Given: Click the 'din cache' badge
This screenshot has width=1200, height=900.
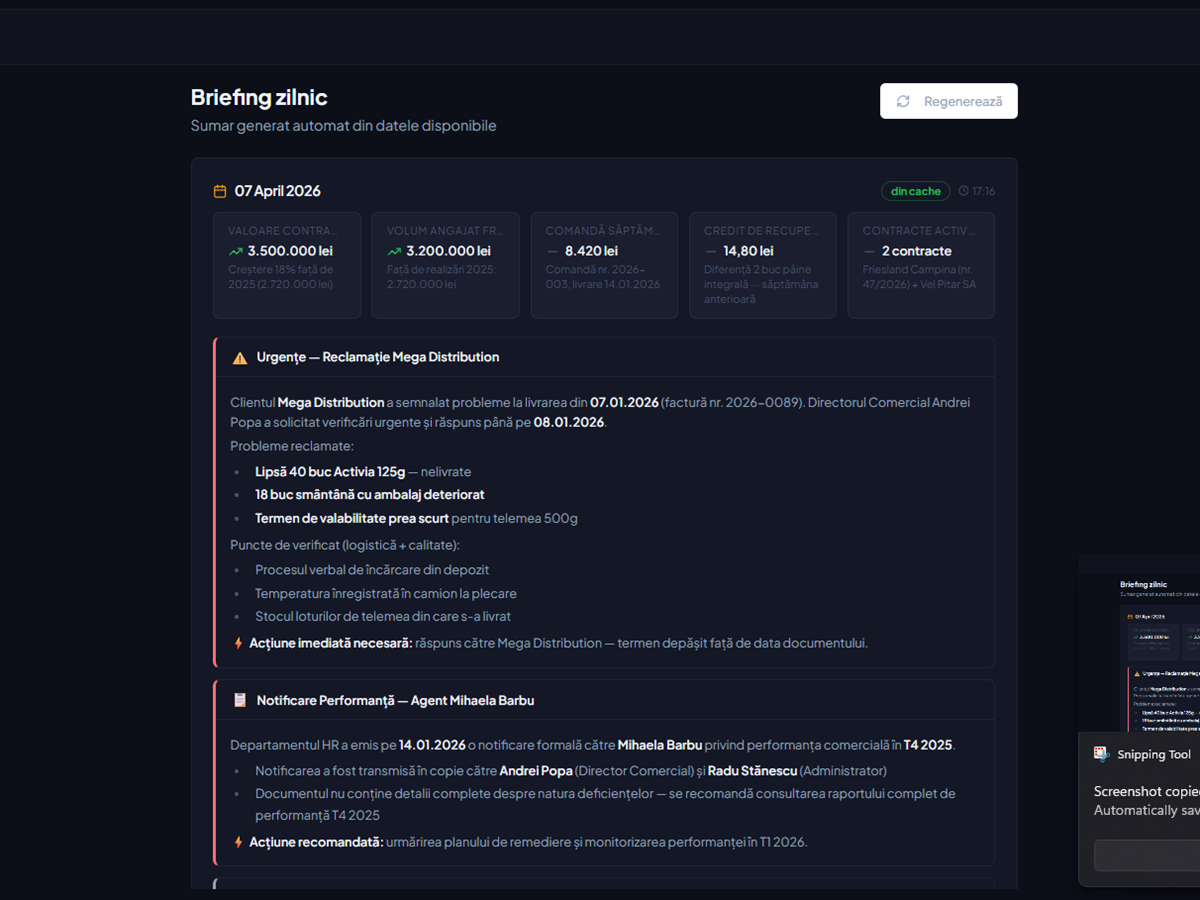Looking at the screenshot, I should click(x=916, y=191).
